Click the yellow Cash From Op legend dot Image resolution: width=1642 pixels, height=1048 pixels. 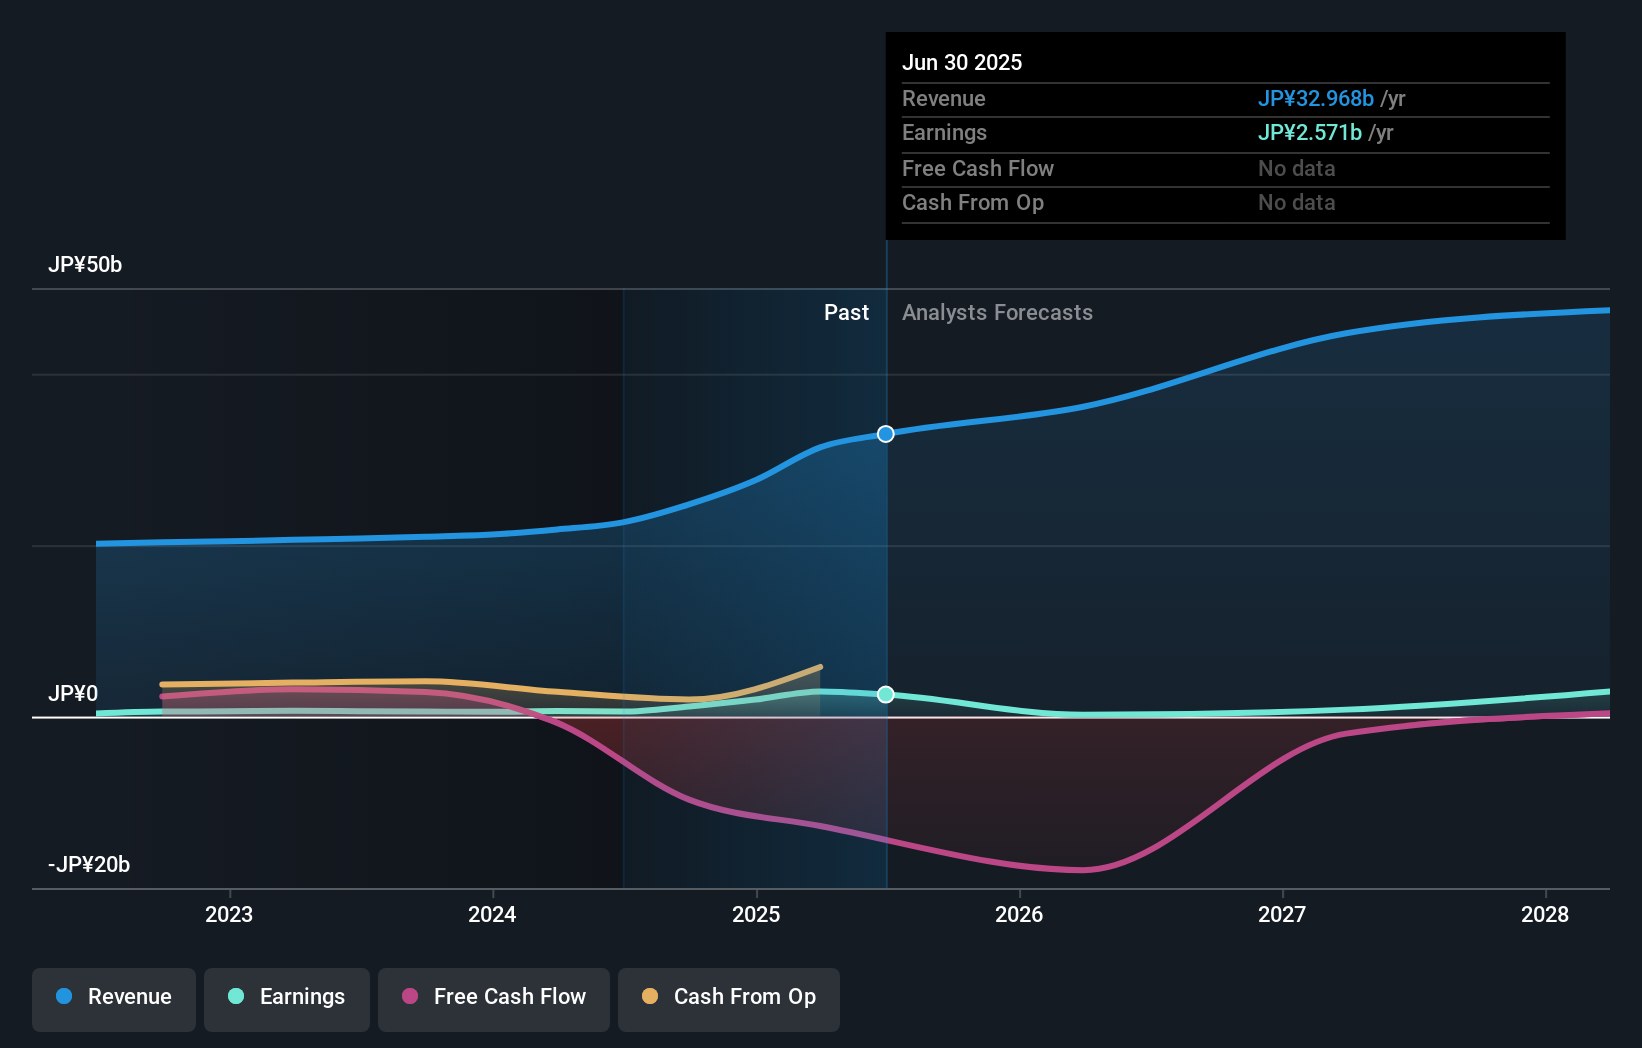coord(650,997)
